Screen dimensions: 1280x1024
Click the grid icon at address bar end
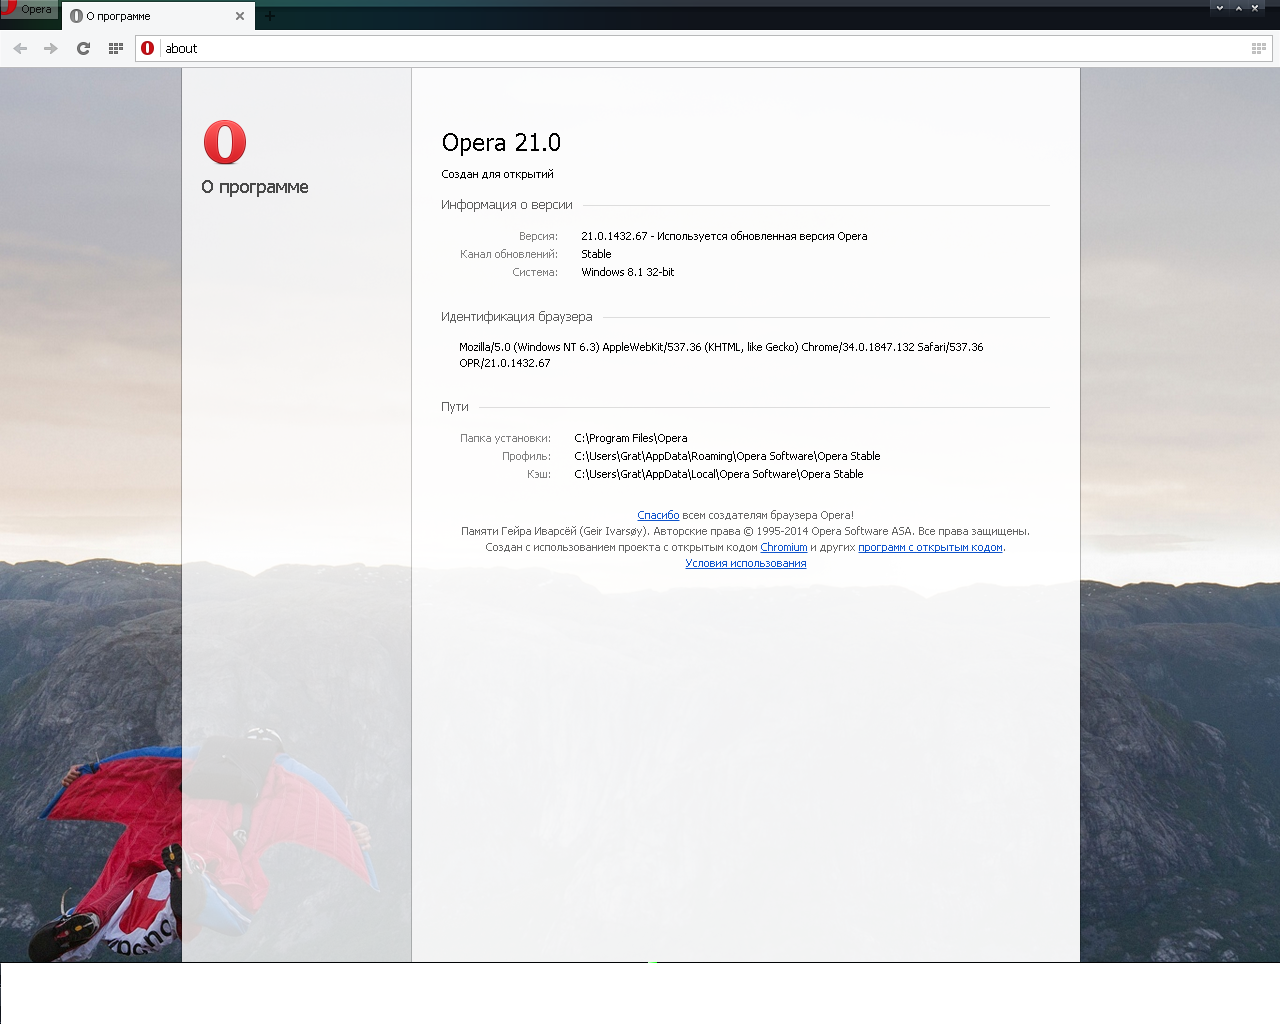tap(1259, 48)
